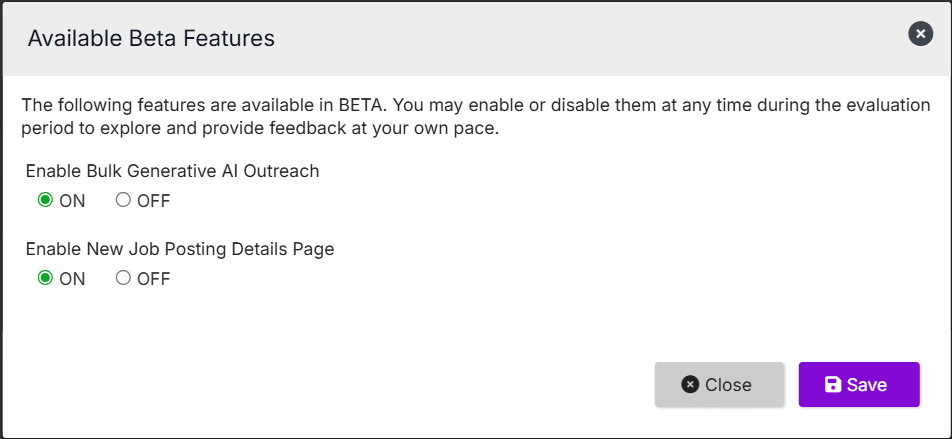
Task: Click the ON label under Bulk Generative AI Outreach
Action: pos(72,201)
